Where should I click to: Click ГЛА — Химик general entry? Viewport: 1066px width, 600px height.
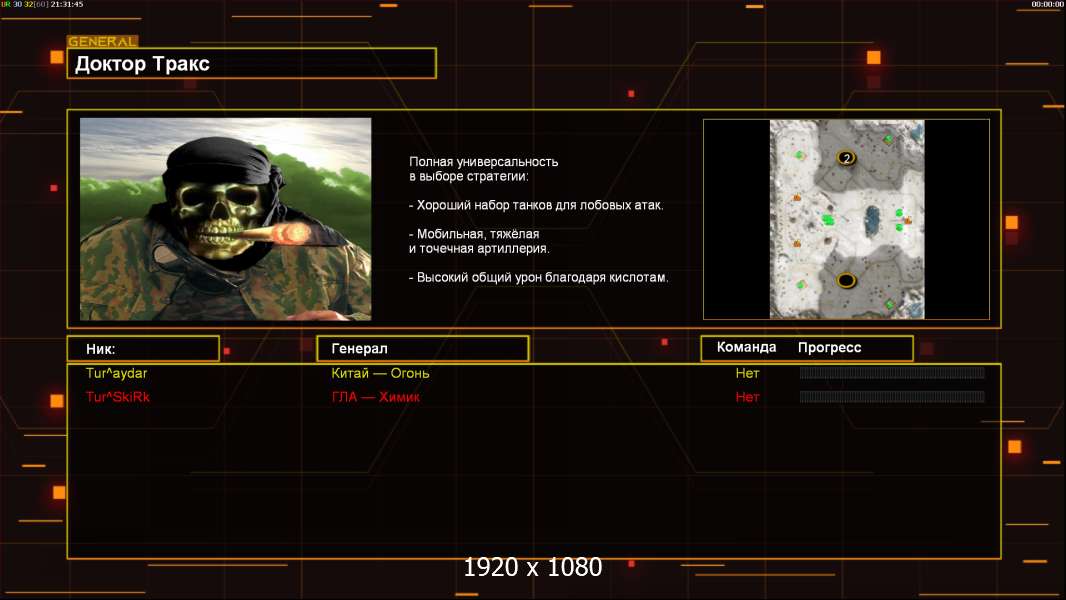pyautogui.click(x=375, y=397)
